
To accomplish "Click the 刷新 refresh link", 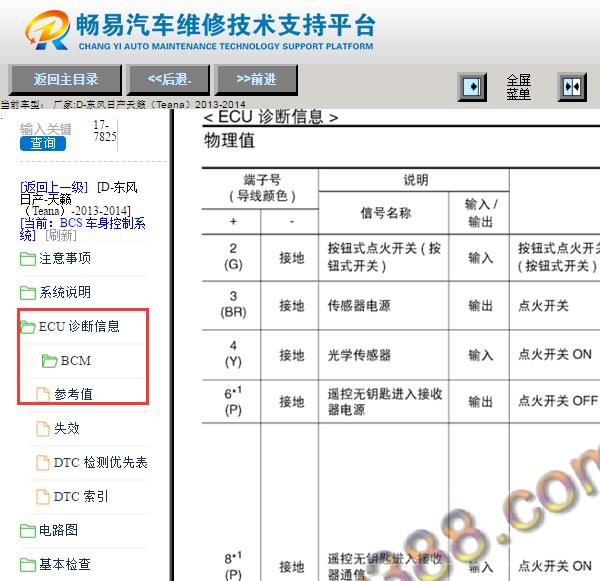I will pyautogui.click(x=60, y=235).
